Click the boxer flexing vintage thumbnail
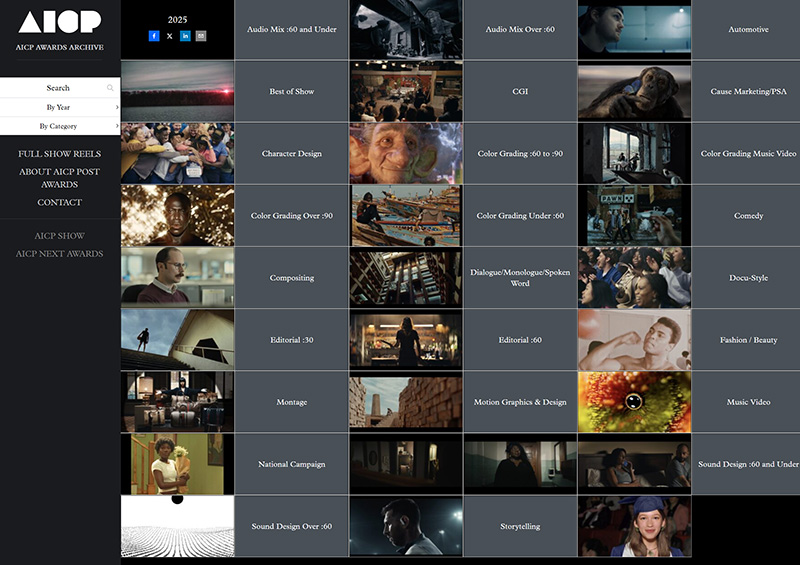 point(634,339)
